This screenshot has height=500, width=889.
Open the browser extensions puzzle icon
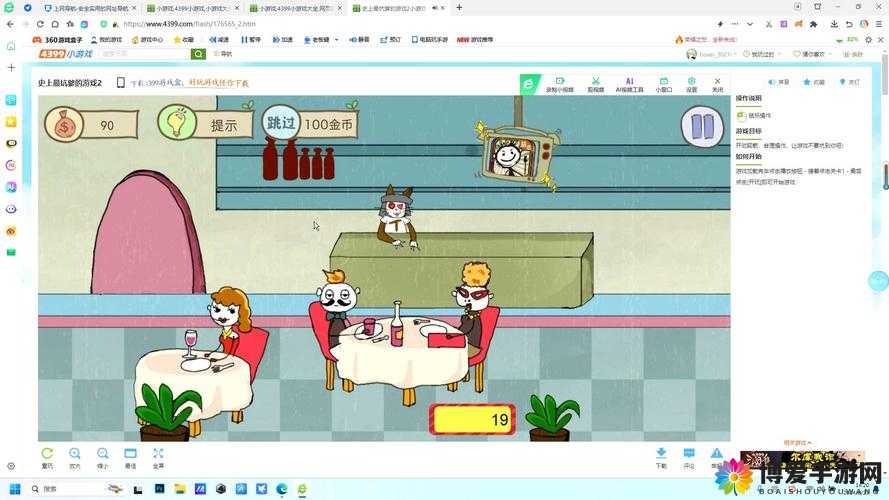pos(814,24)
